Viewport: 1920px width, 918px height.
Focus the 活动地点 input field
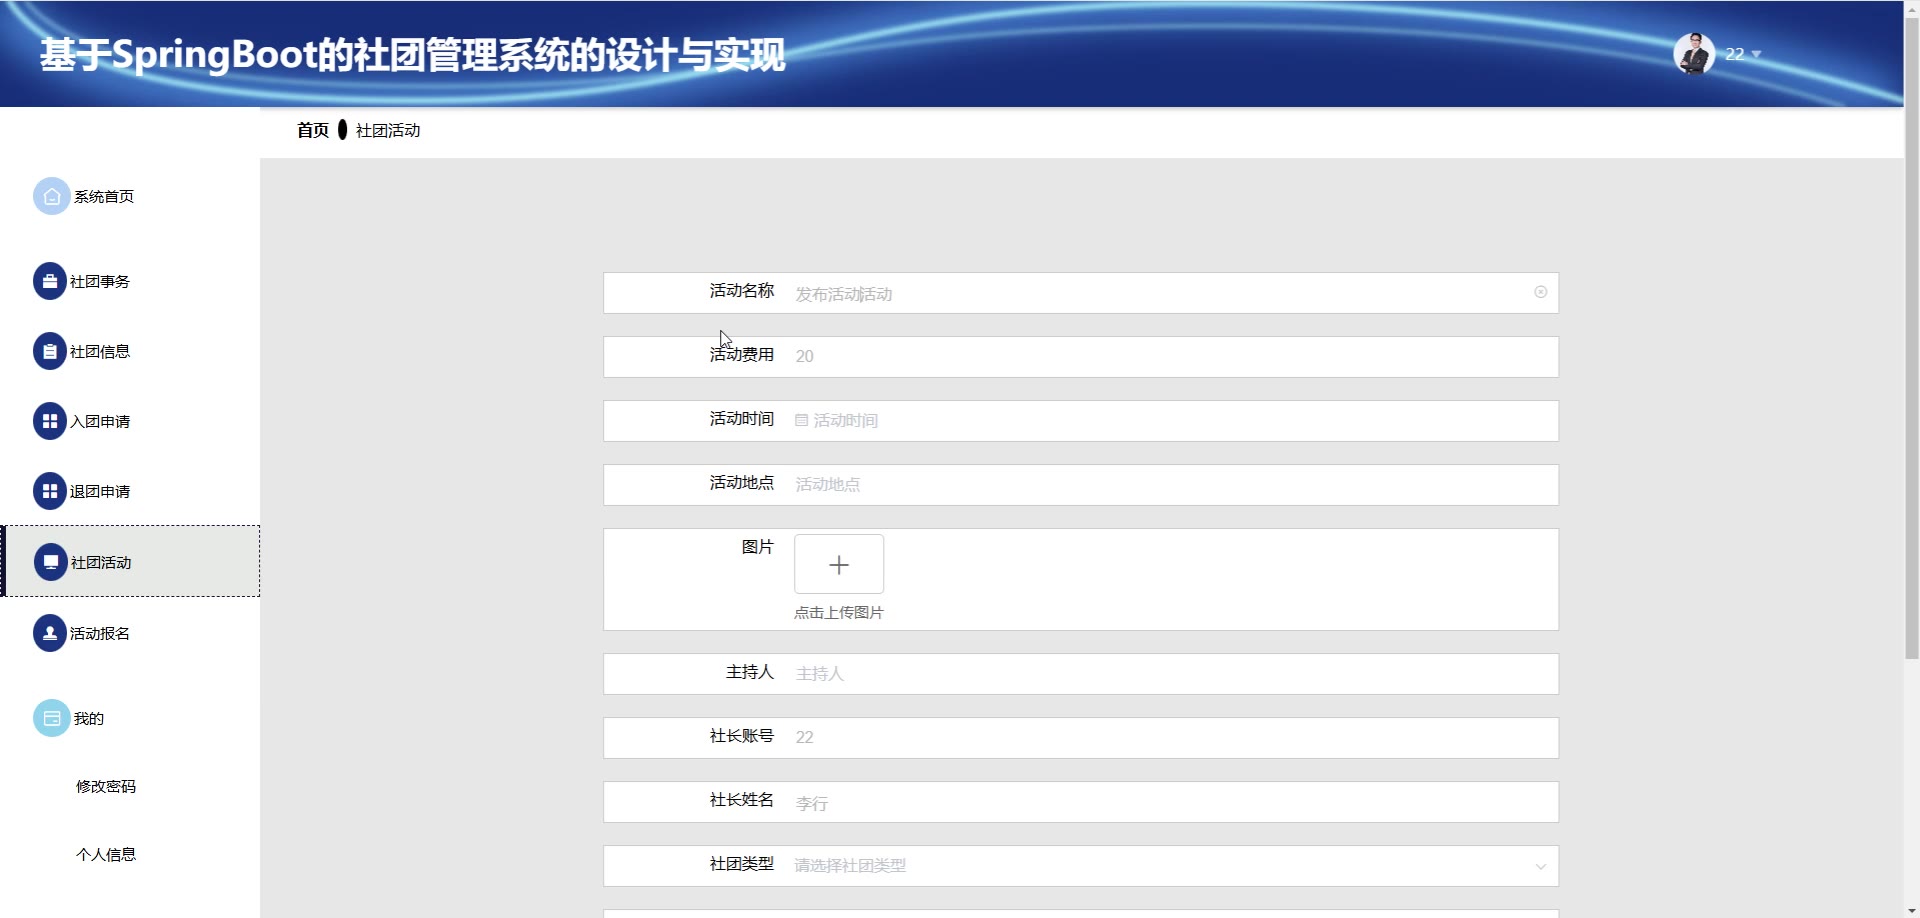[1171, 485]
